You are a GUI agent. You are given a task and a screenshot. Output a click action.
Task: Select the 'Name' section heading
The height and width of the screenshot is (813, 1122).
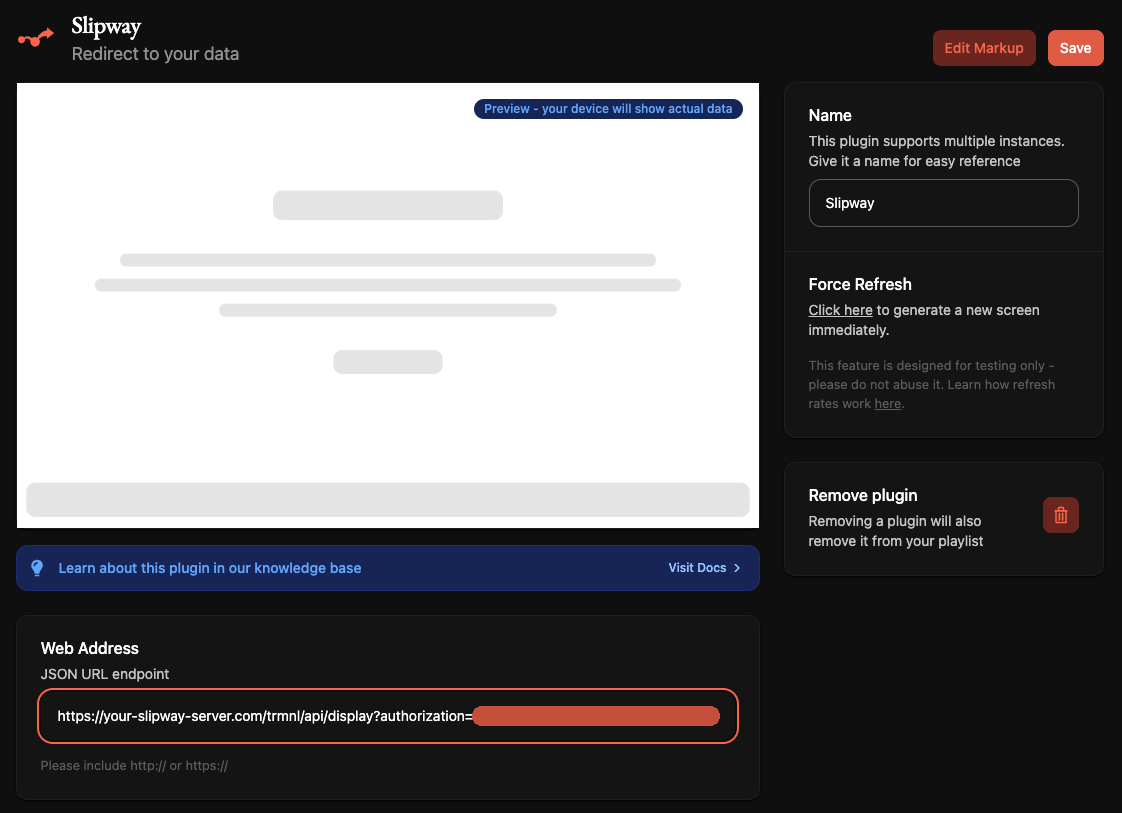tap(829, 115)
